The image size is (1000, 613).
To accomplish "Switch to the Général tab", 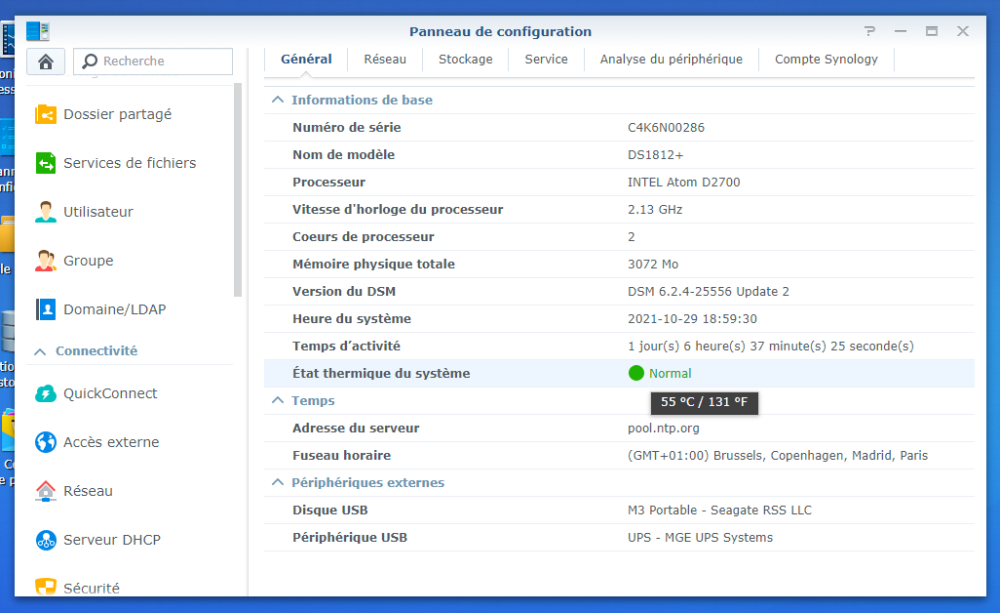I will point(306,59).
